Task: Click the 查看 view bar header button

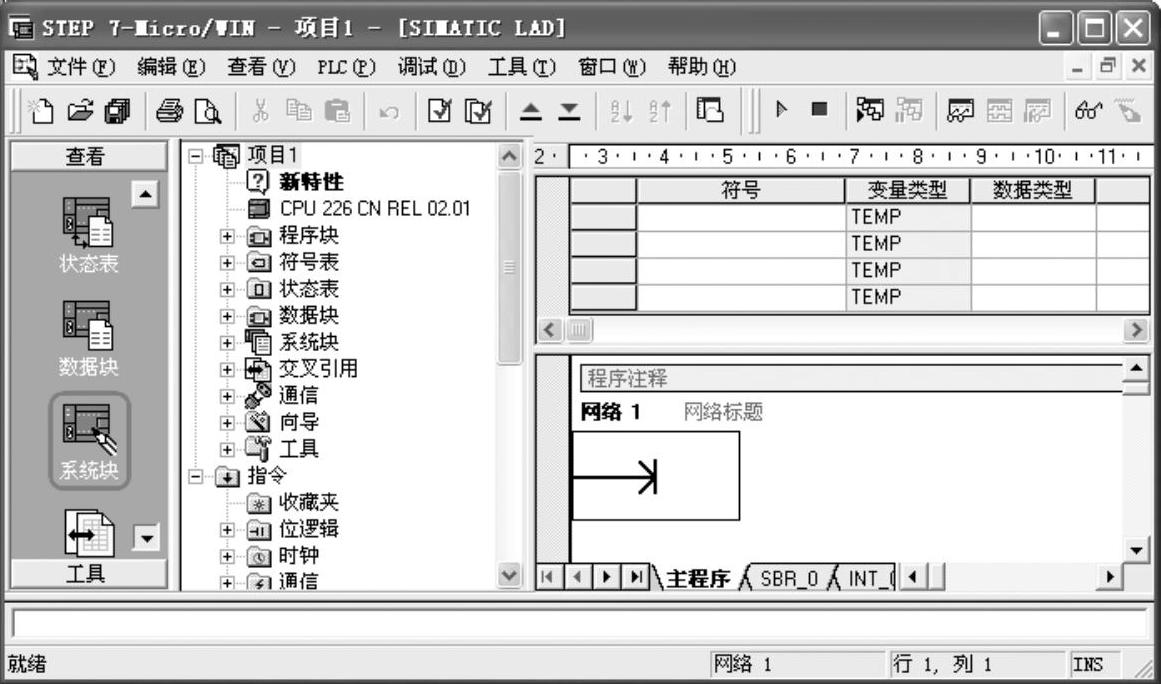Action: coord(88,156)
